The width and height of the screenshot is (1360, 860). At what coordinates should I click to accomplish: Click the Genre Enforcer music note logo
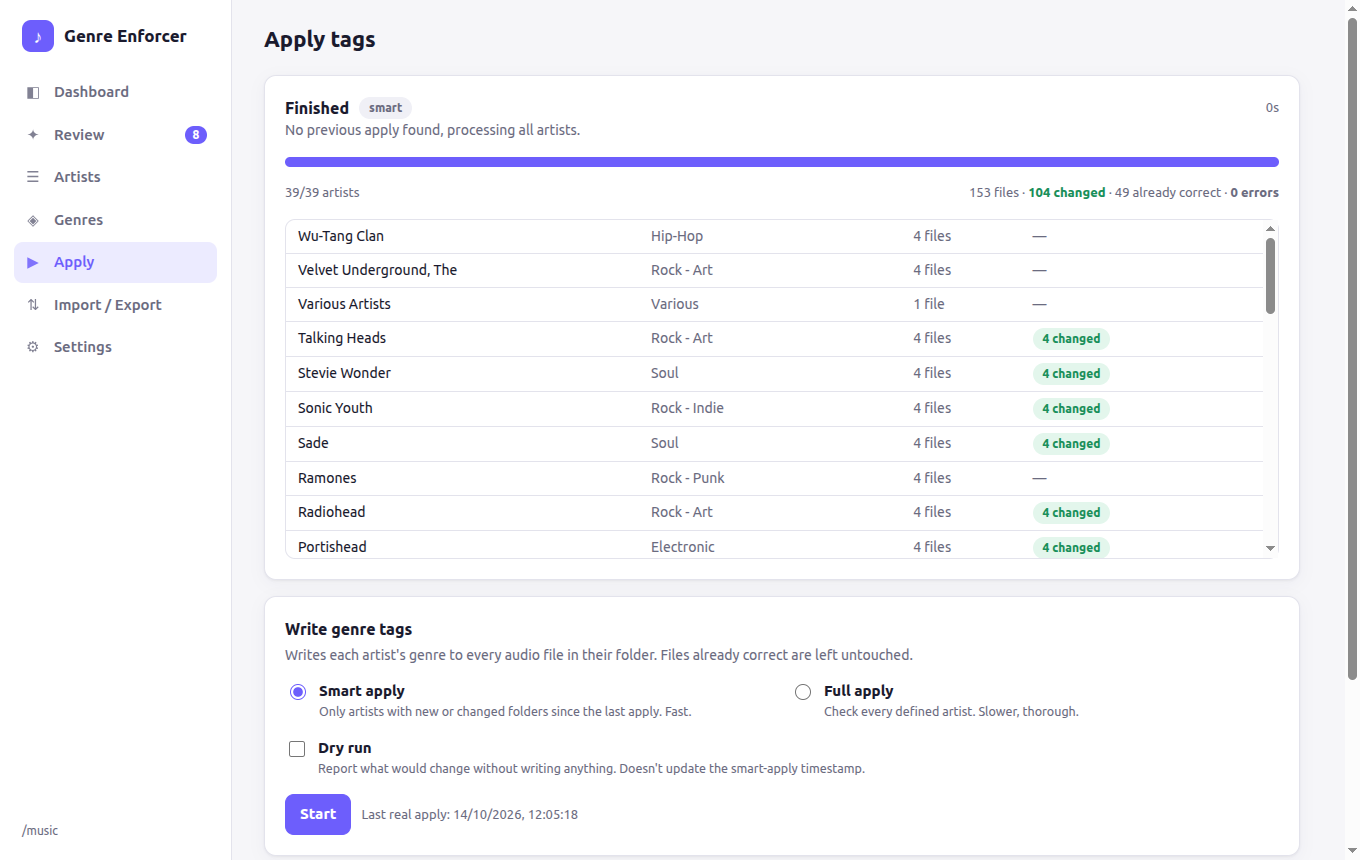(38, 36)
